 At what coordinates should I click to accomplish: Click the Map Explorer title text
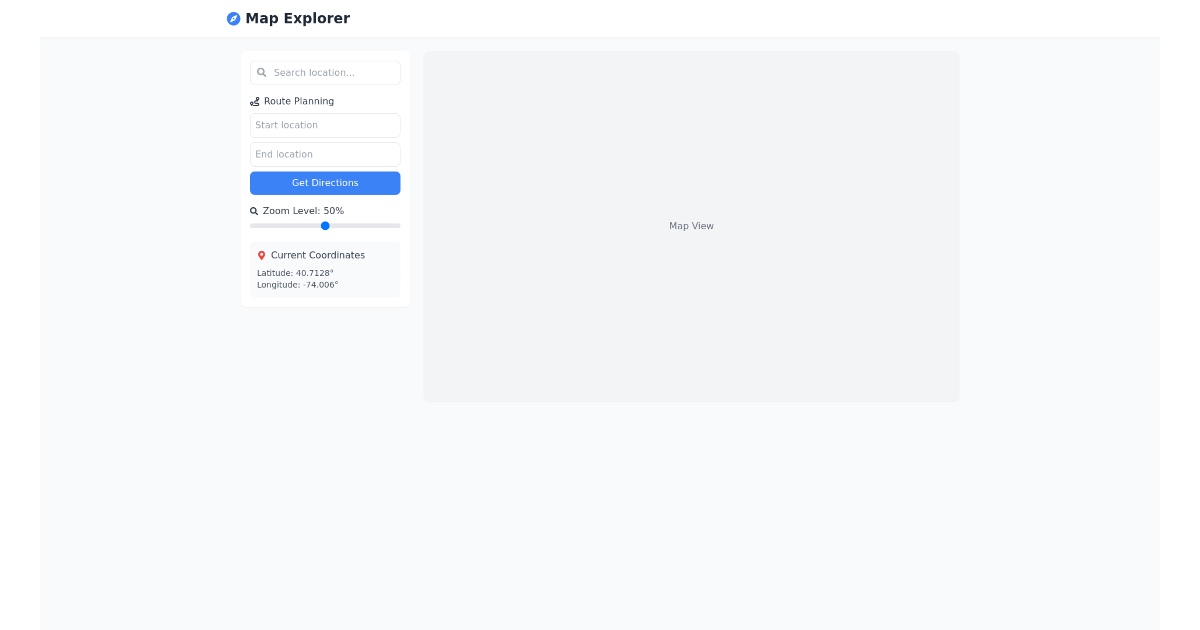296,18
